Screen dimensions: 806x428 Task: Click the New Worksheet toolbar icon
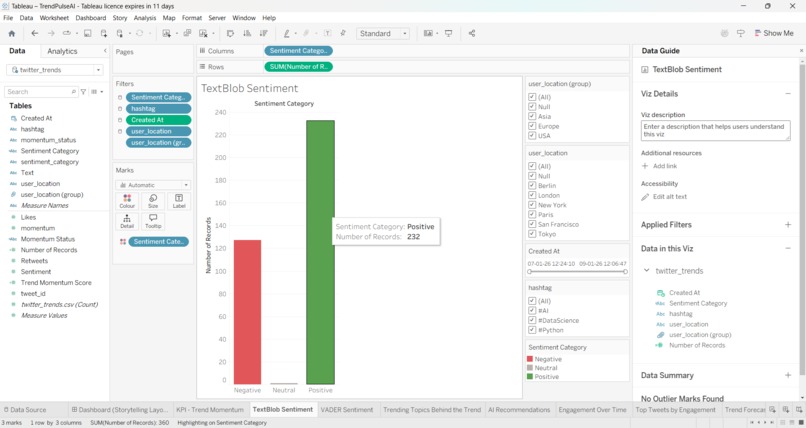coord(166,33)
